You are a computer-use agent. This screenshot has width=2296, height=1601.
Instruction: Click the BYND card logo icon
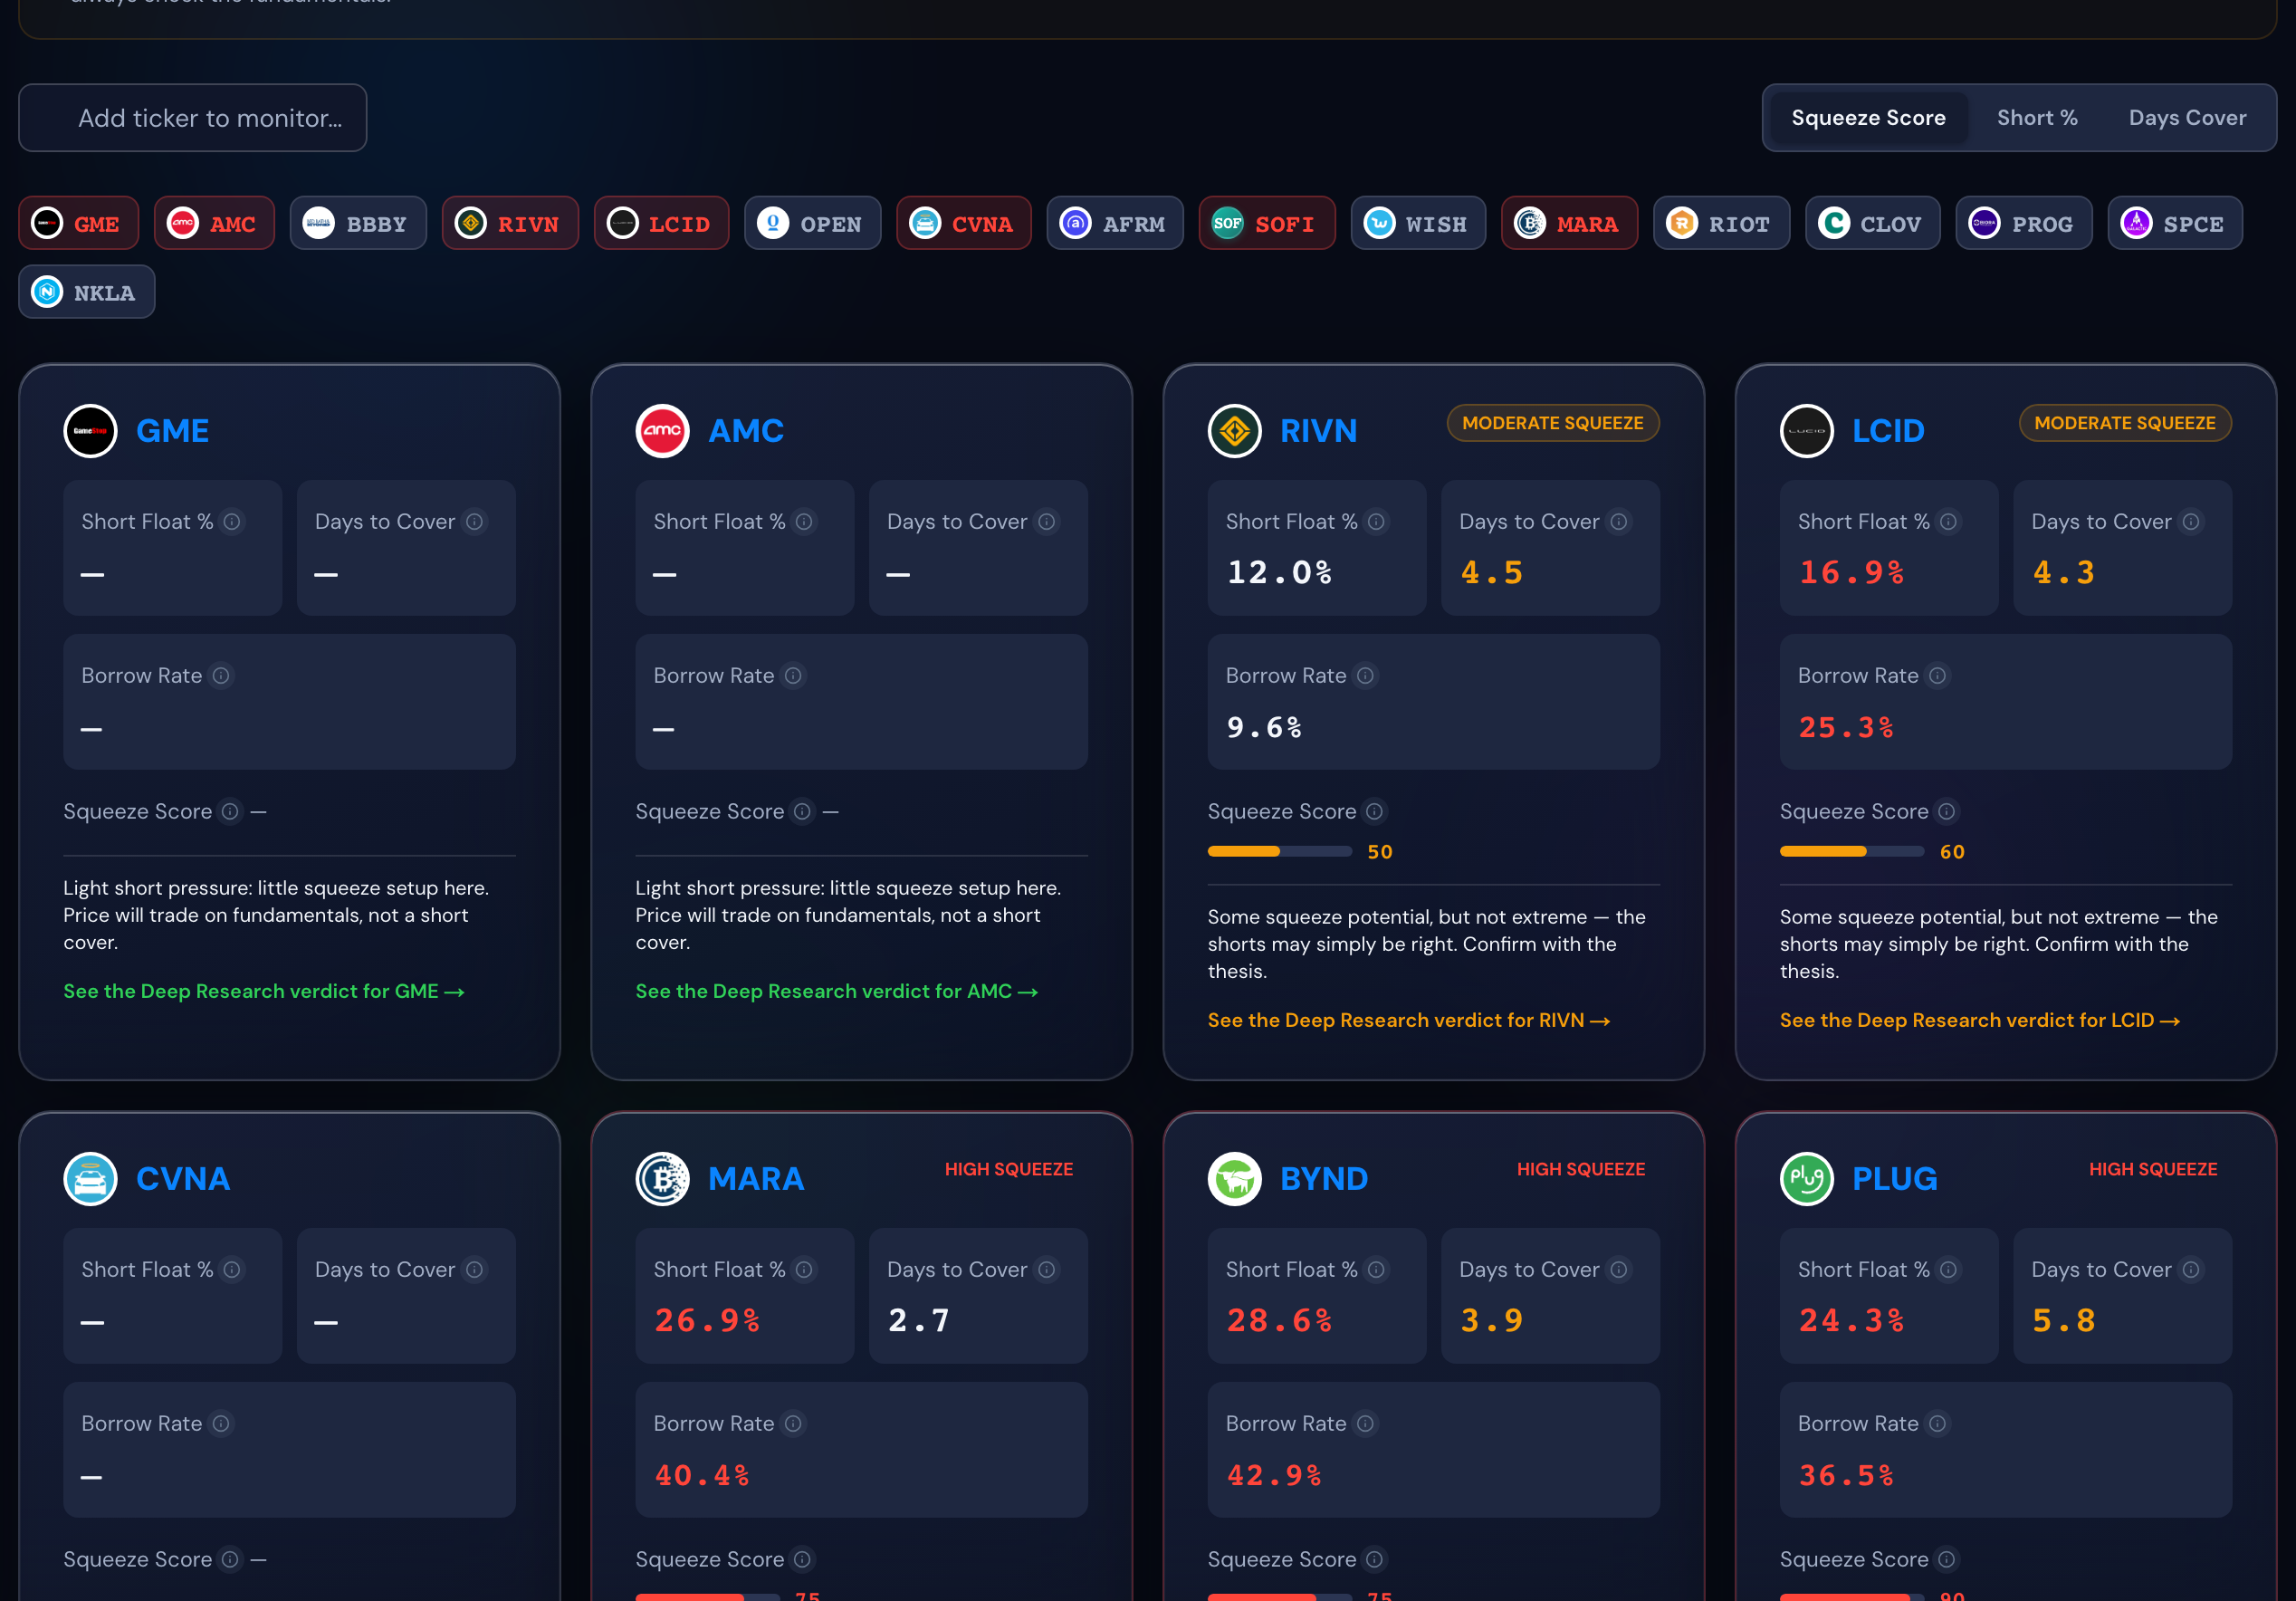tap(1234, 1179)
